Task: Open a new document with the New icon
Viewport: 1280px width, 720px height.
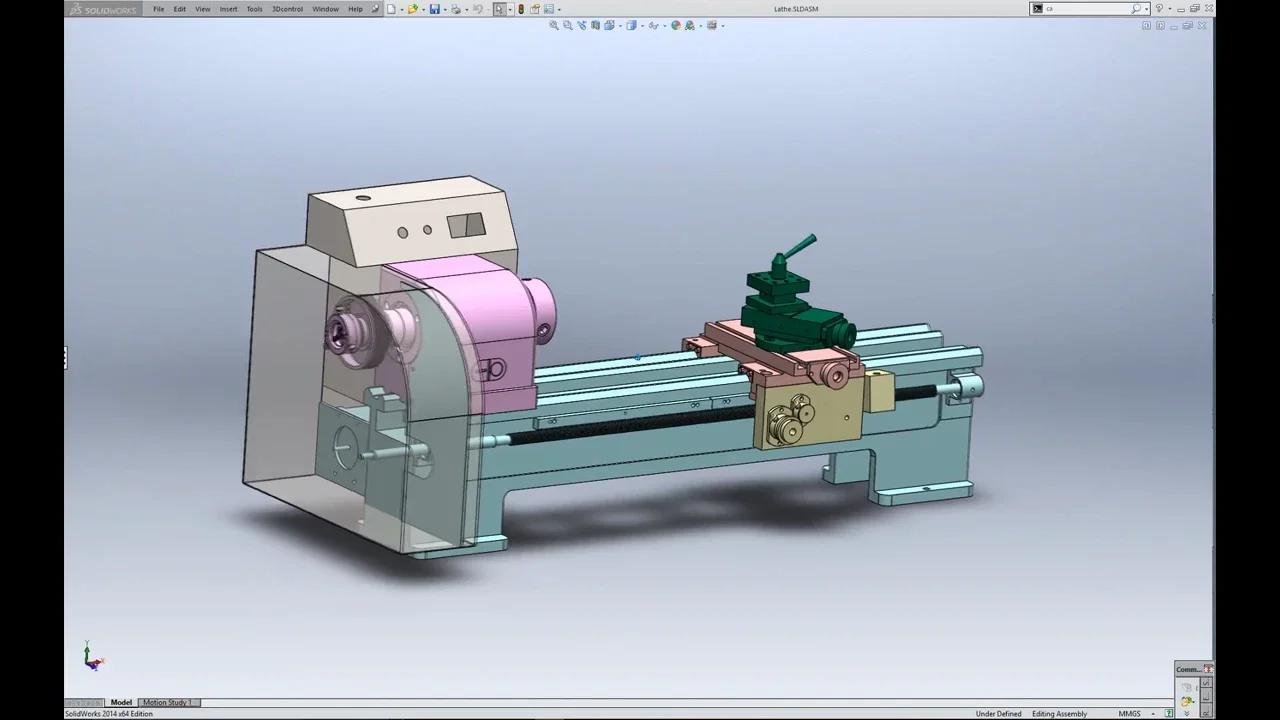Action: click(389, 9)
